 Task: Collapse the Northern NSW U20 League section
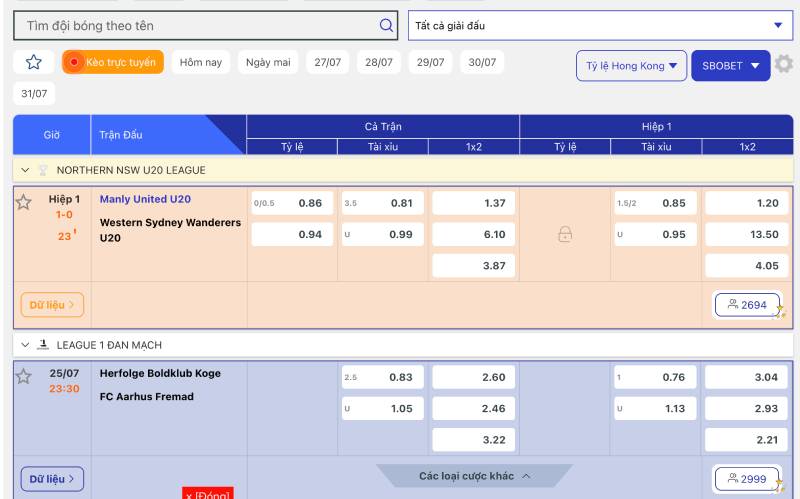(x=25, y=171)
